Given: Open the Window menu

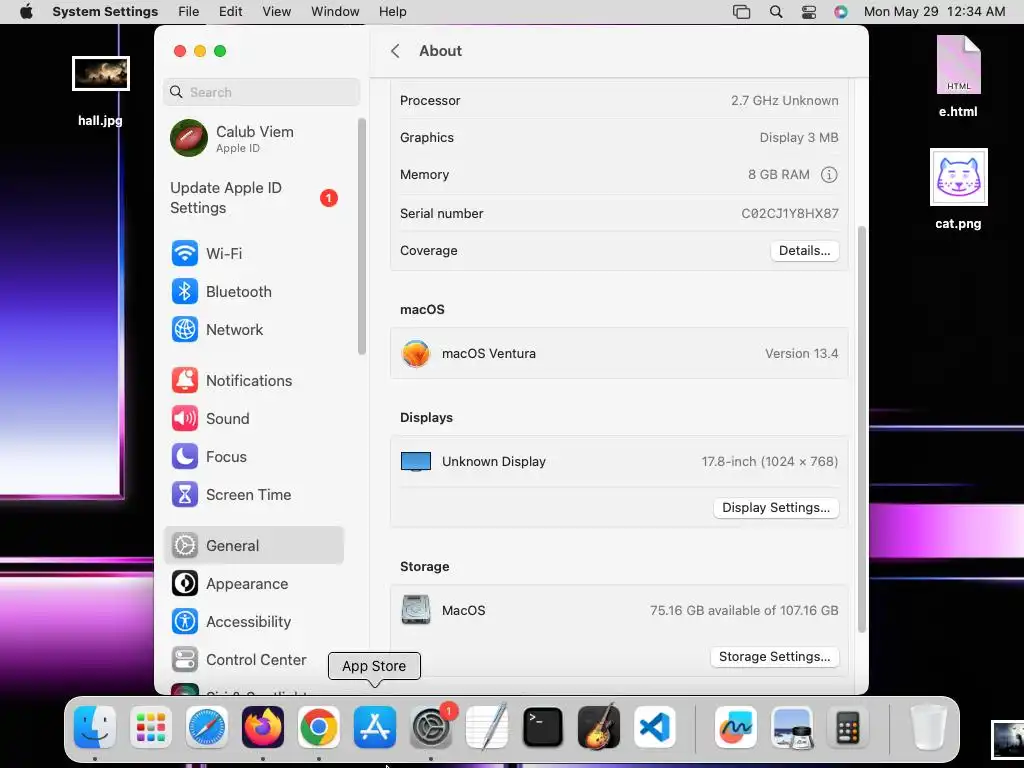Looking at the screenshot, I should 335,12.
